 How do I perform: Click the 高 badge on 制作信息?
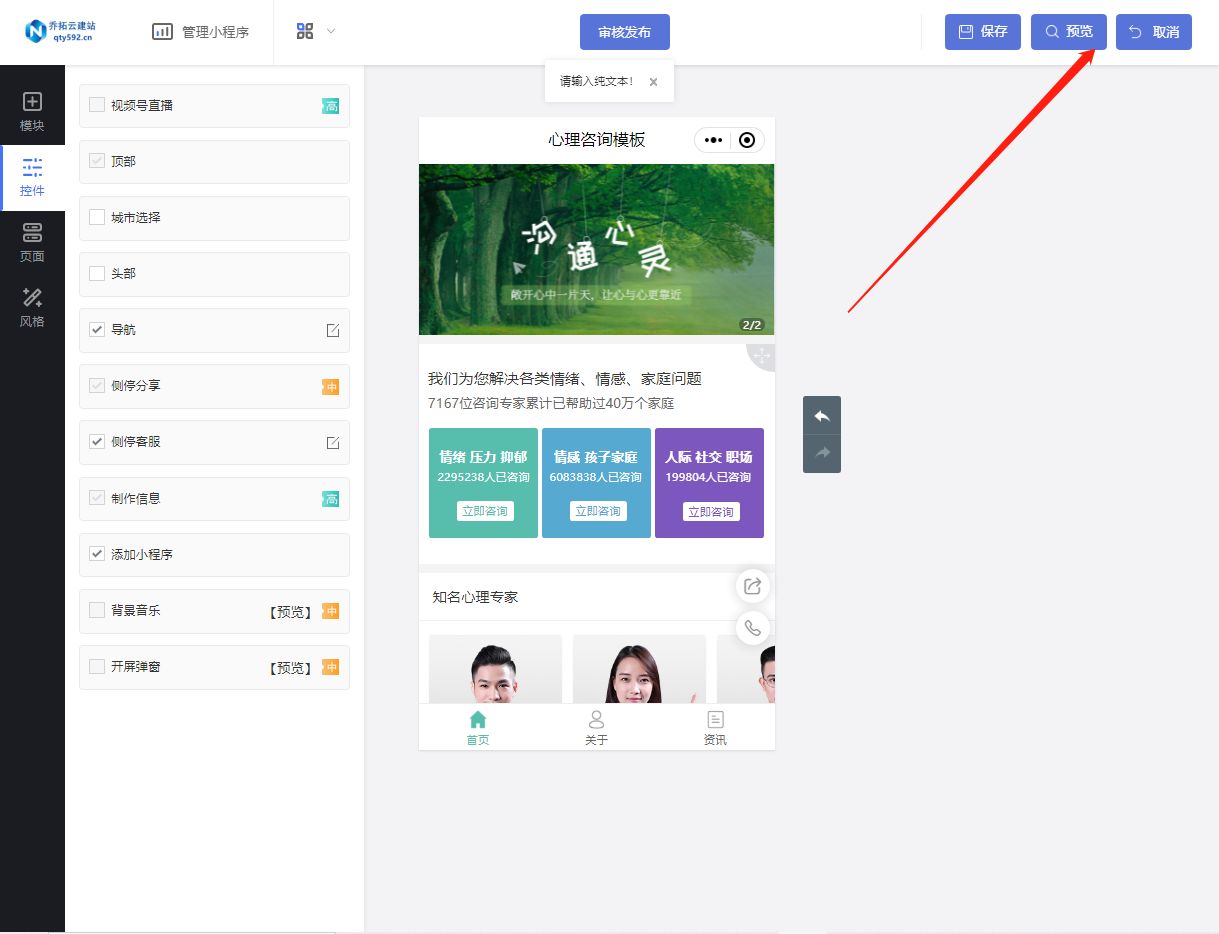[x=331, y=498]
